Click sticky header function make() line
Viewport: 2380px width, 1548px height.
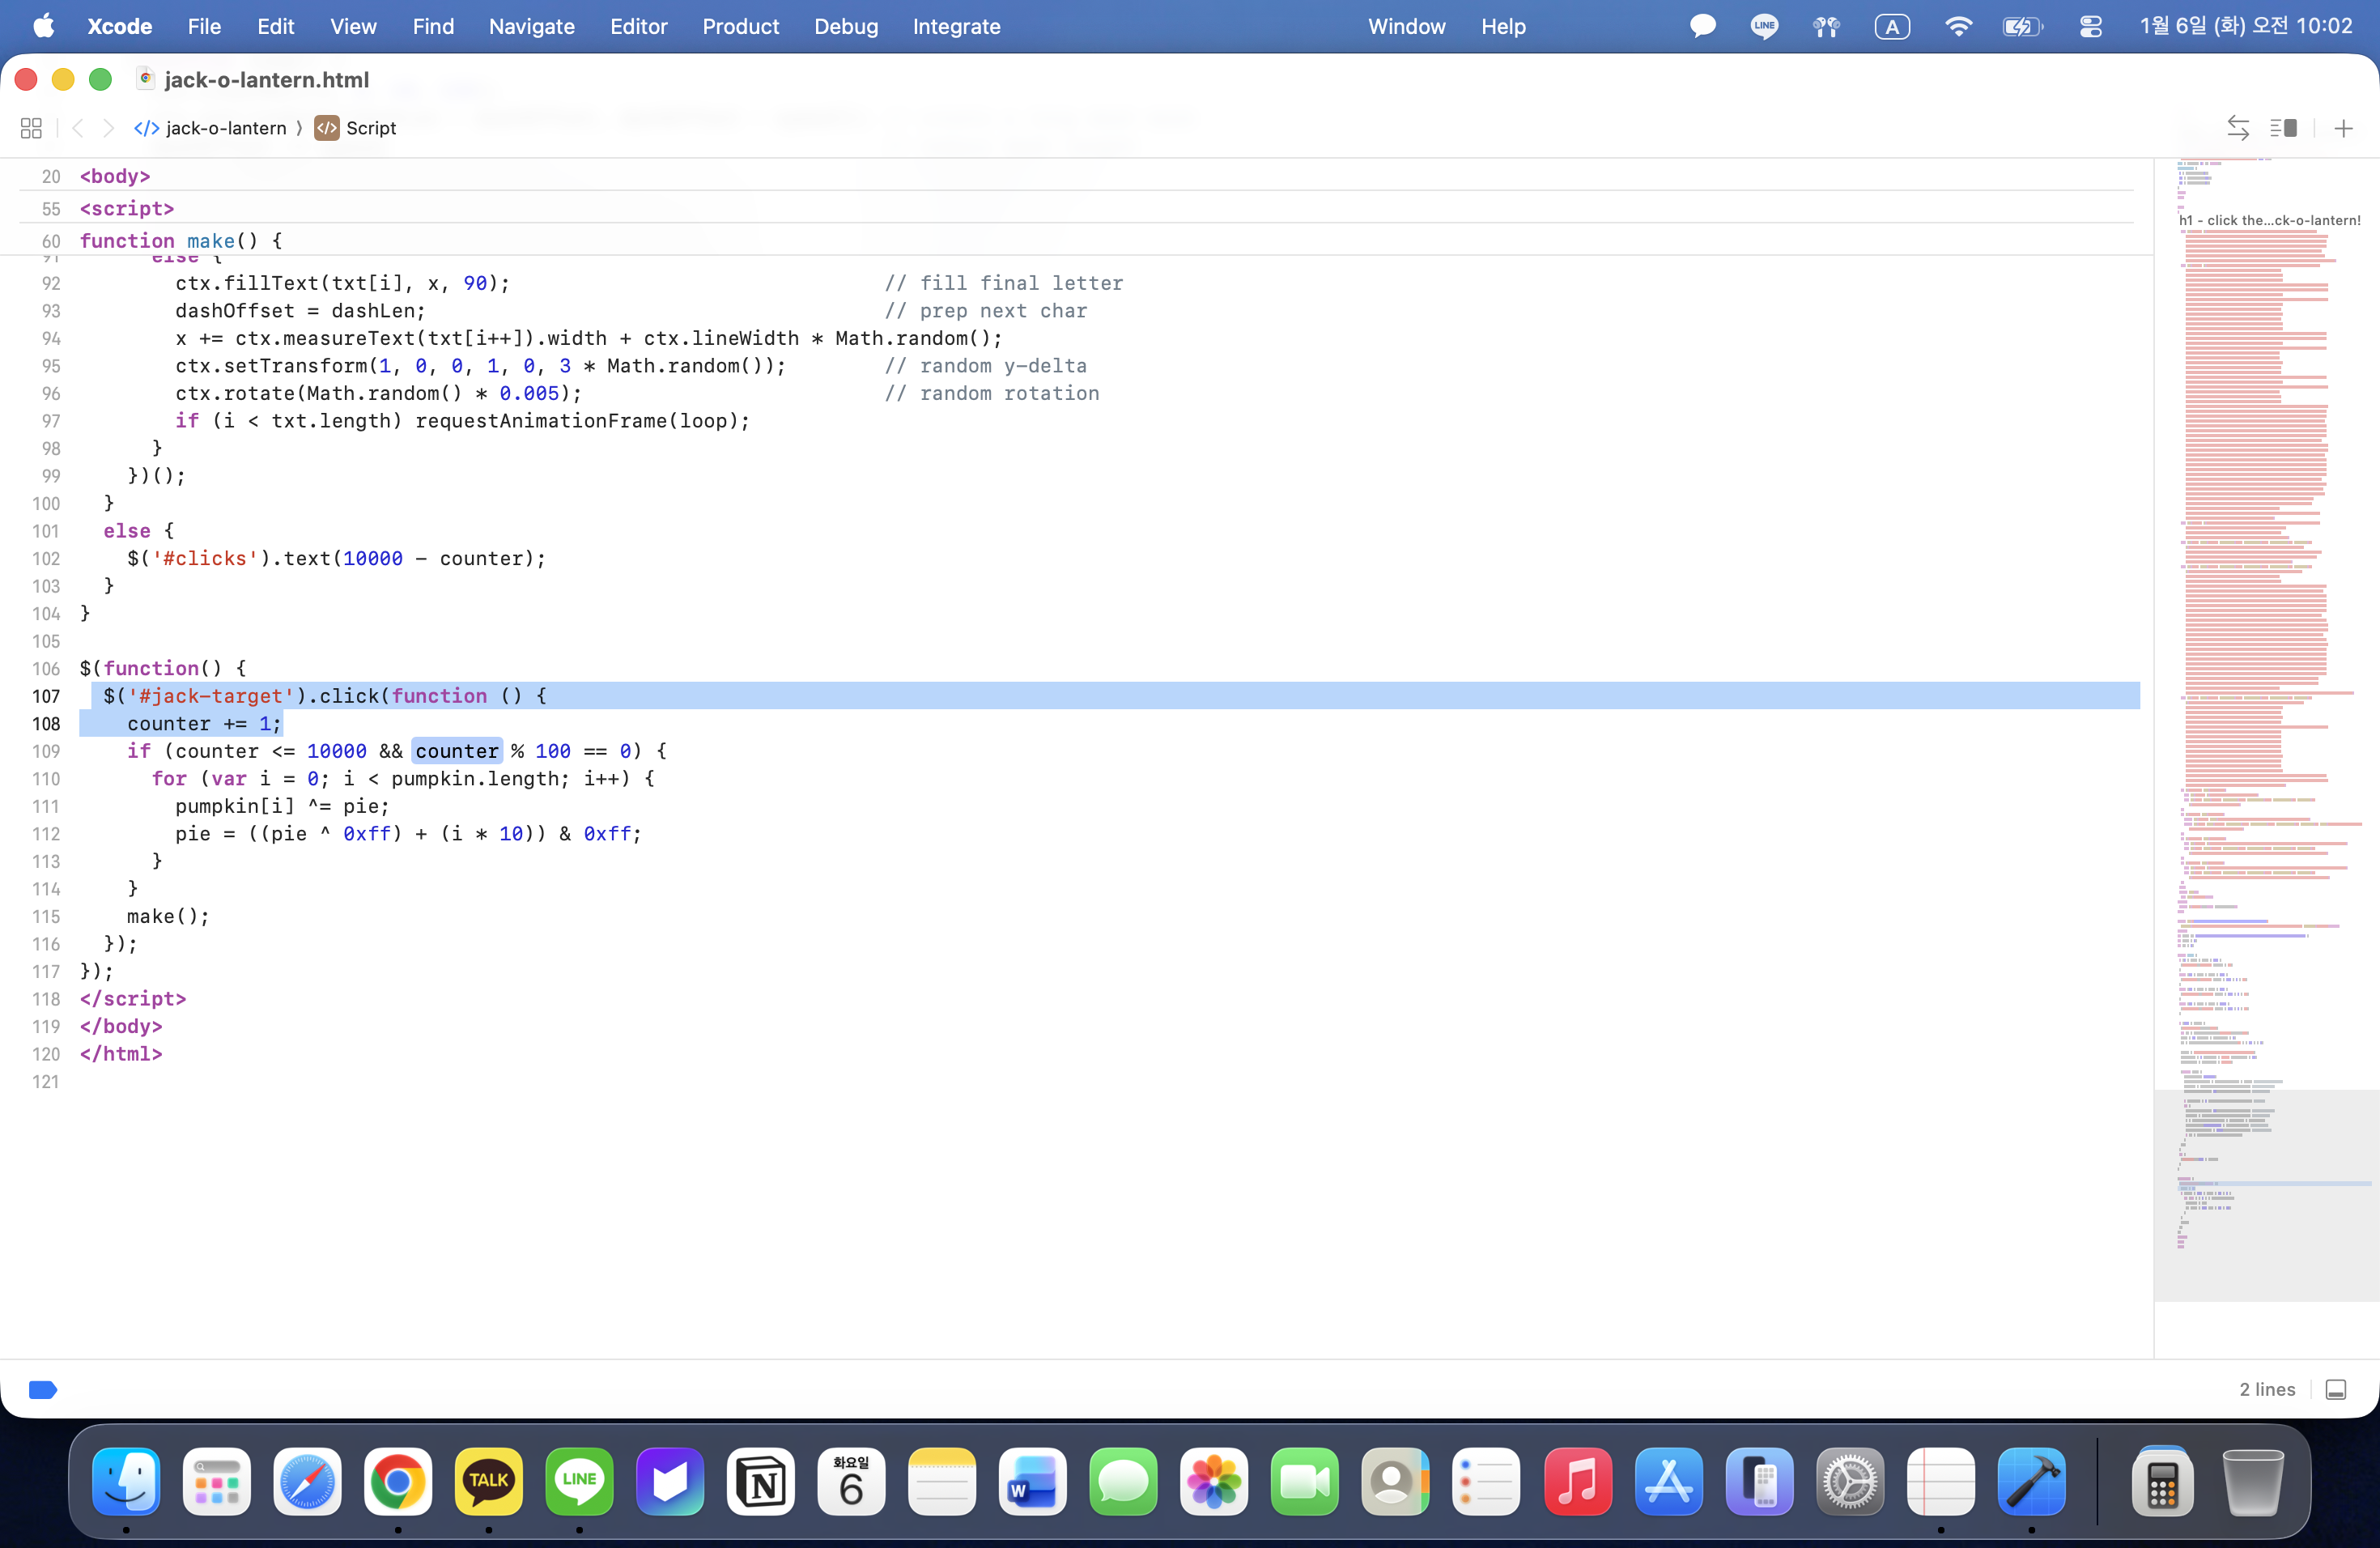coord(180,241)
